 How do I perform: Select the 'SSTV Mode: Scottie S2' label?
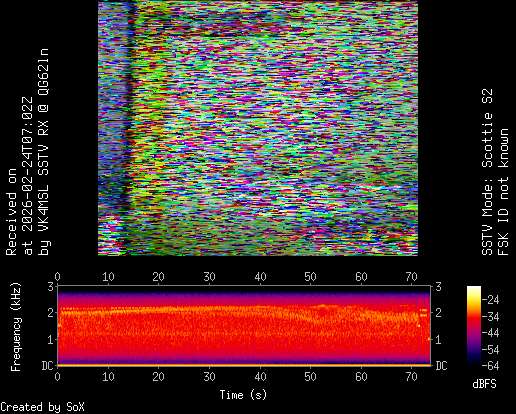(487, 172)
